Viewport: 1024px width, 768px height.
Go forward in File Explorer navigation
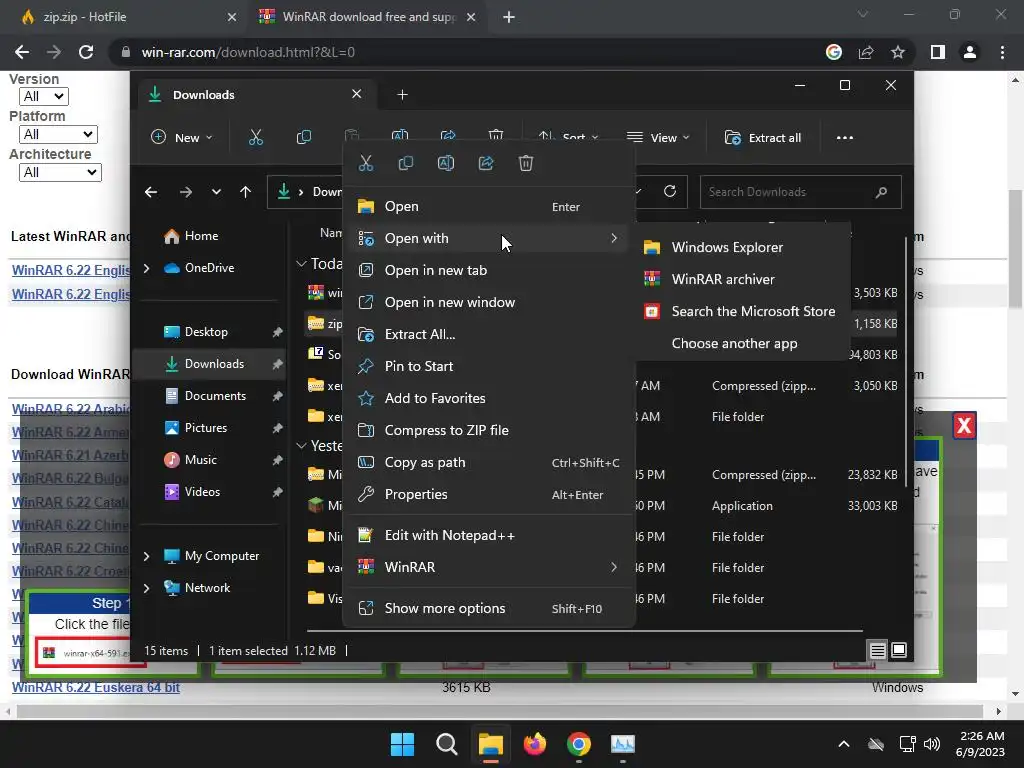coord(185,192)
